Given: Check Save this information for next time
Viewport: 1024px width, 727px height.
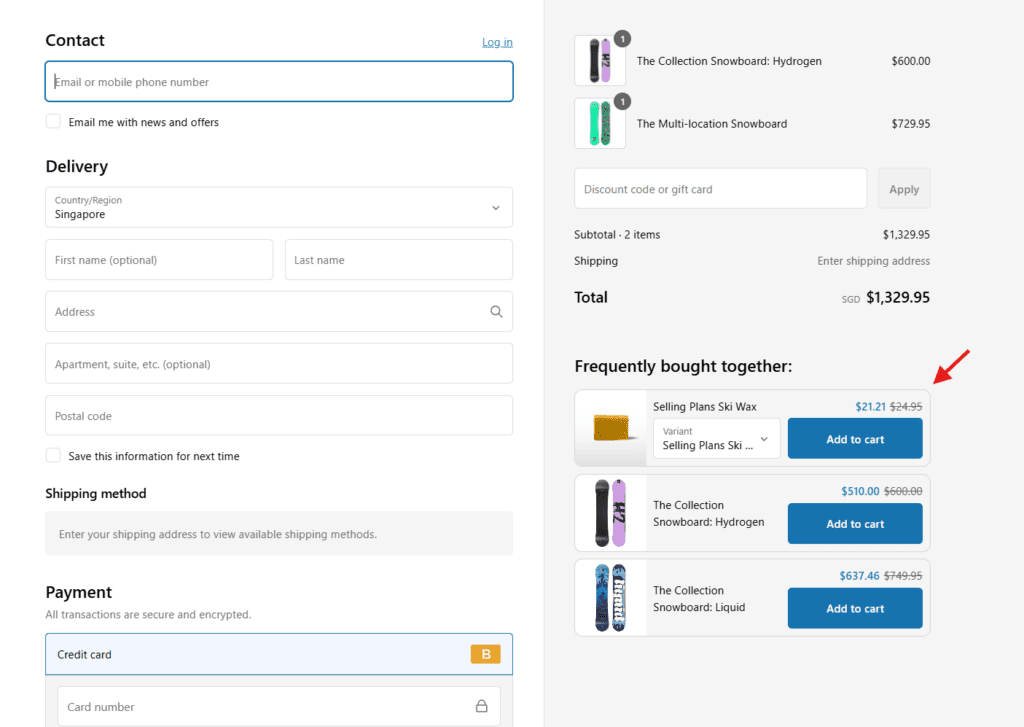Looking at the screenshot, I should pos(53,456).
